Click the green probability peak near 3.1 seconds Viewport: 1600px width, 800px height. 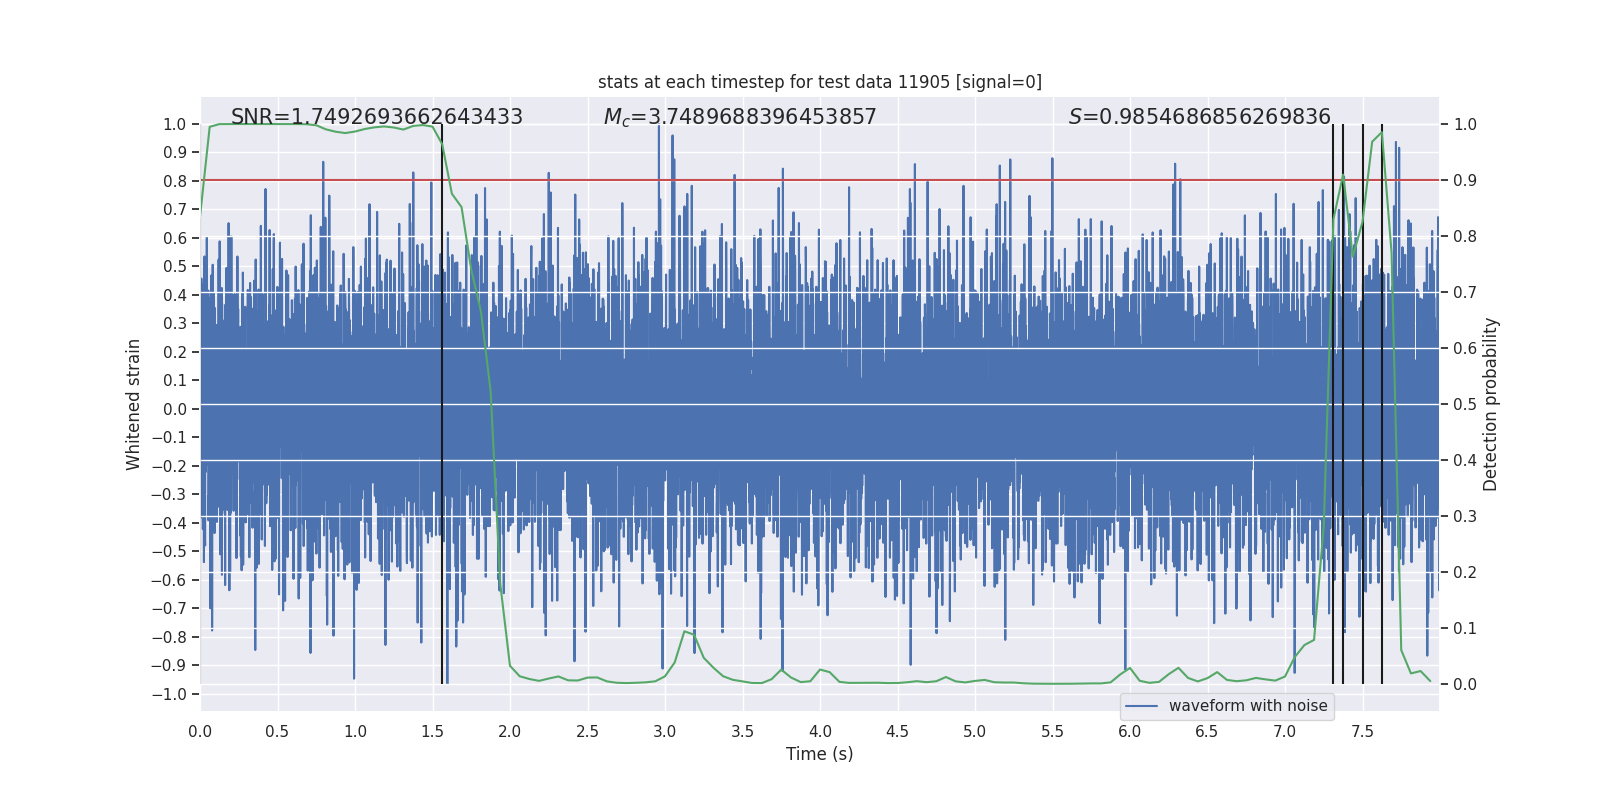pos(687,632)
